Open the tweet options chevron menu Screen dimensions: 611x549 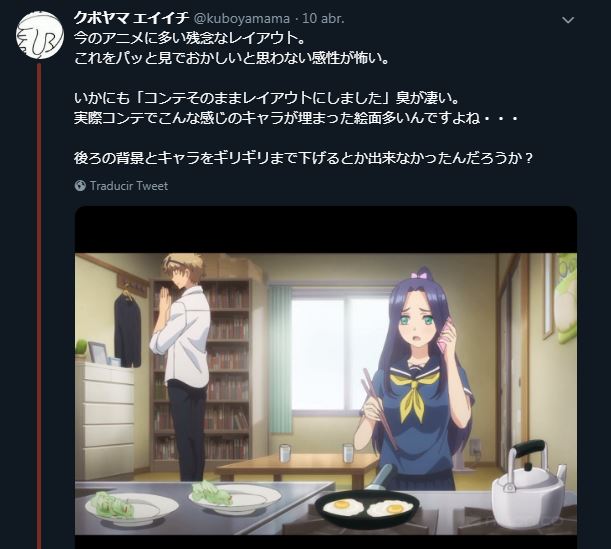pos(568,20)
